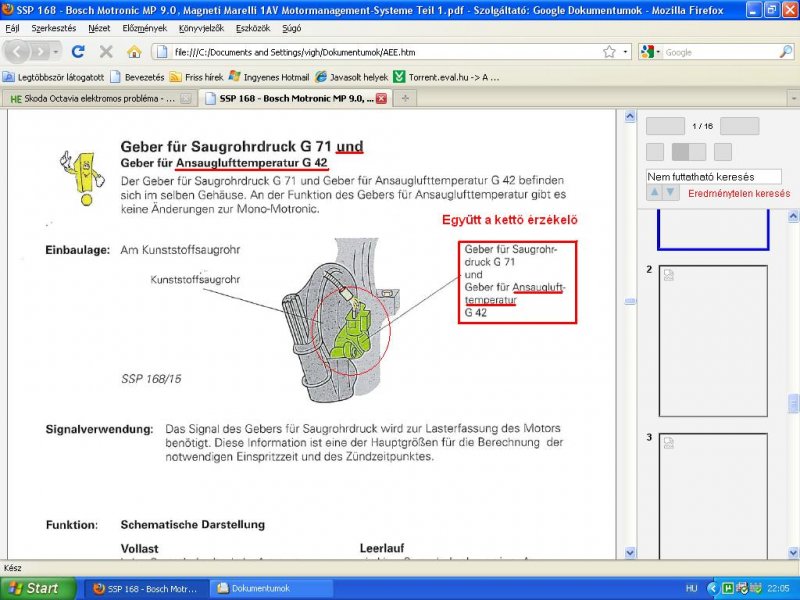Open the Windows Start button
Image resolution: width=800 pixels, height=600 pixels.
pyautogui.click(x=38, y=588)
